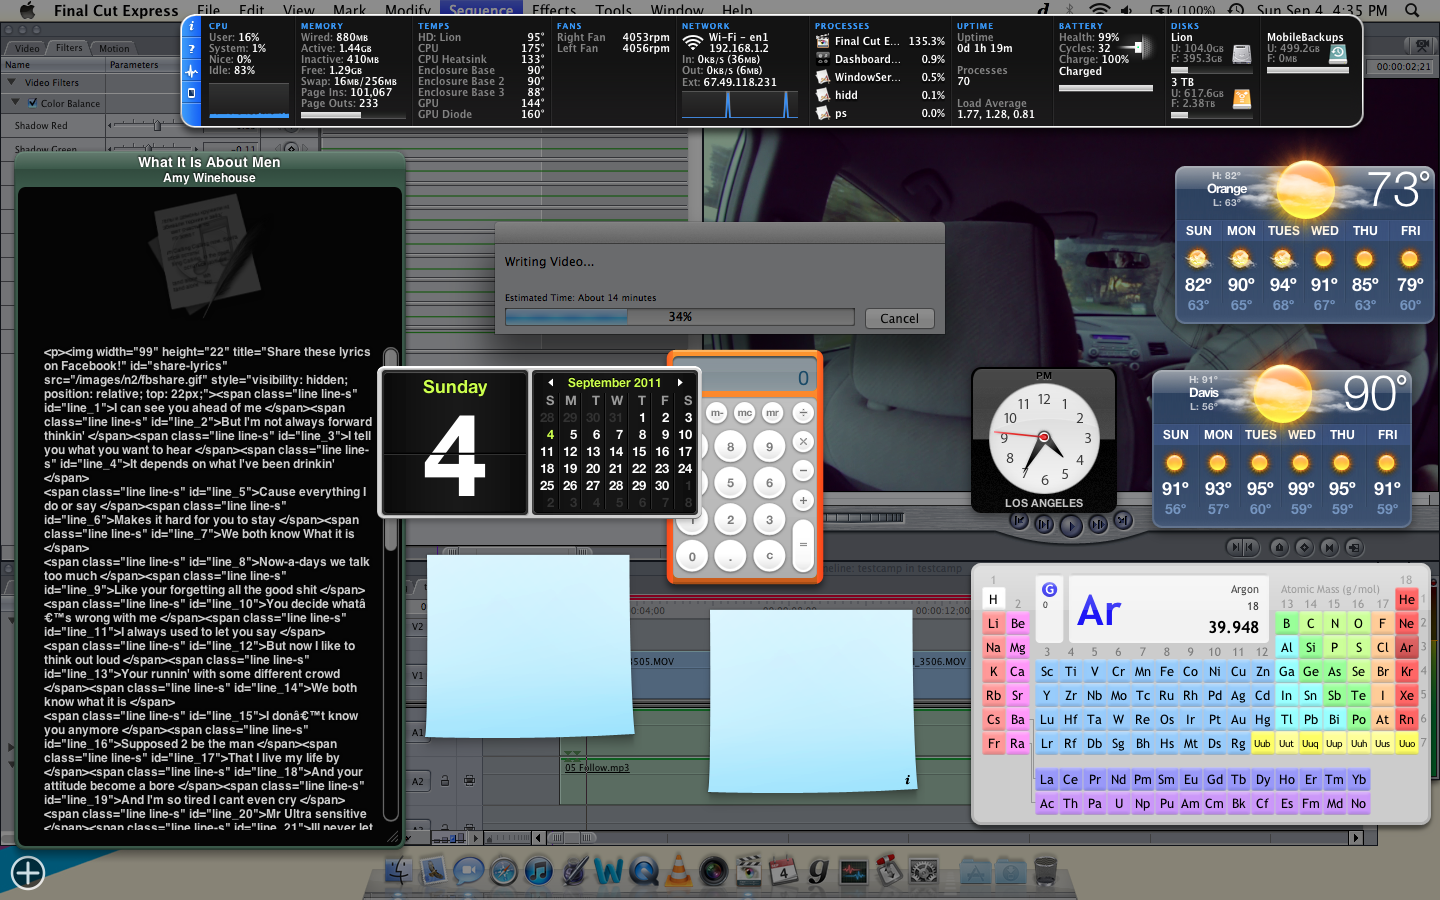Toggle the A2 track lock icon

point(445,780)
